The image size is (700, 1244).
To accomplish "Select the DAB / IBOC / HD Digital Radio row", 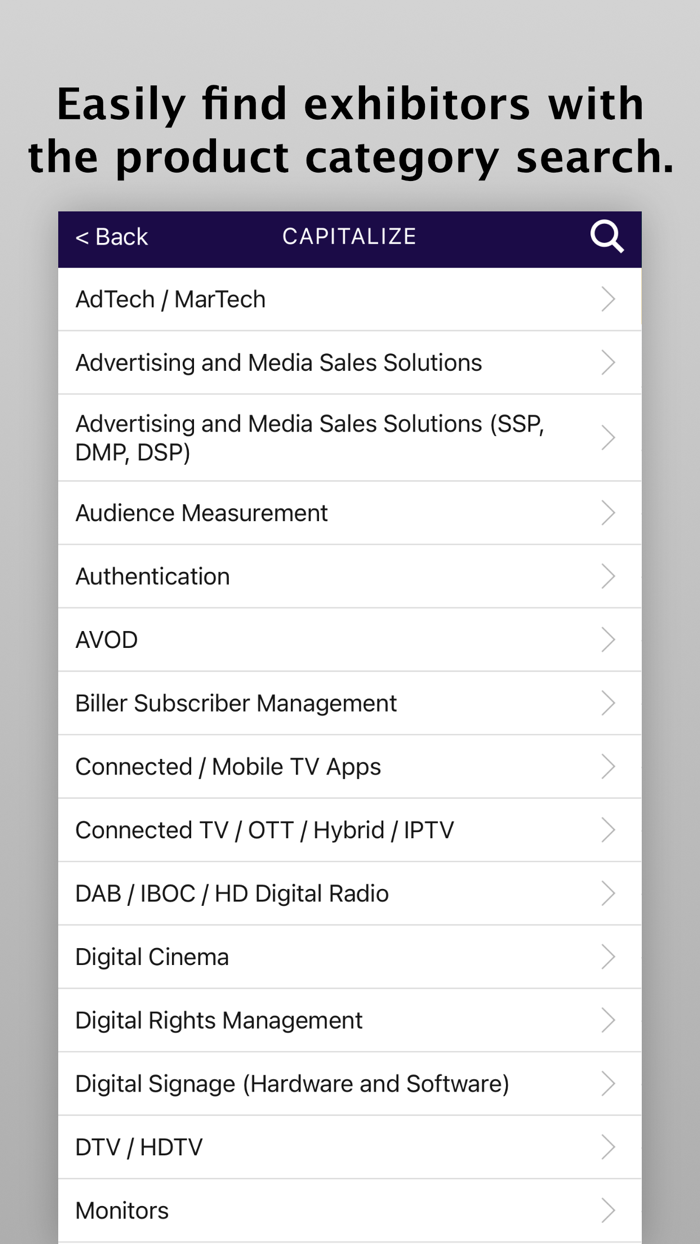I will [x=350, y=893].
